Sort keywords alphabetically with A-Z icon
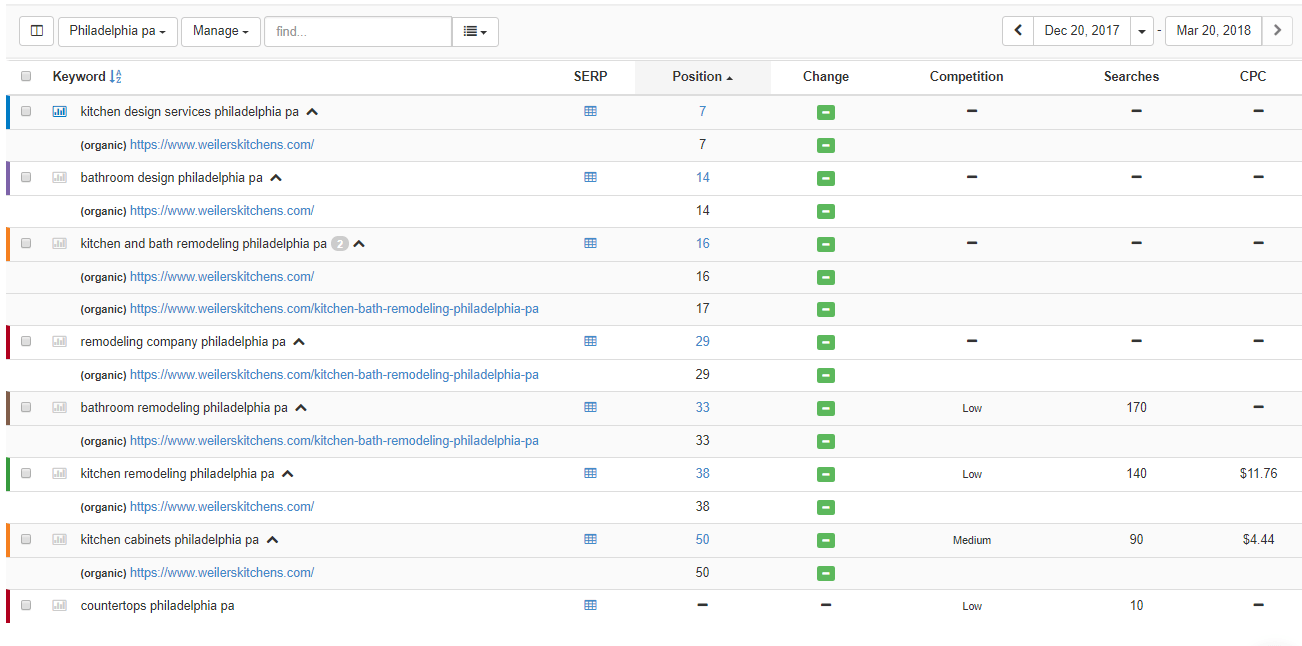Screen dimensions: 1302x646 [x=115, y=77]
